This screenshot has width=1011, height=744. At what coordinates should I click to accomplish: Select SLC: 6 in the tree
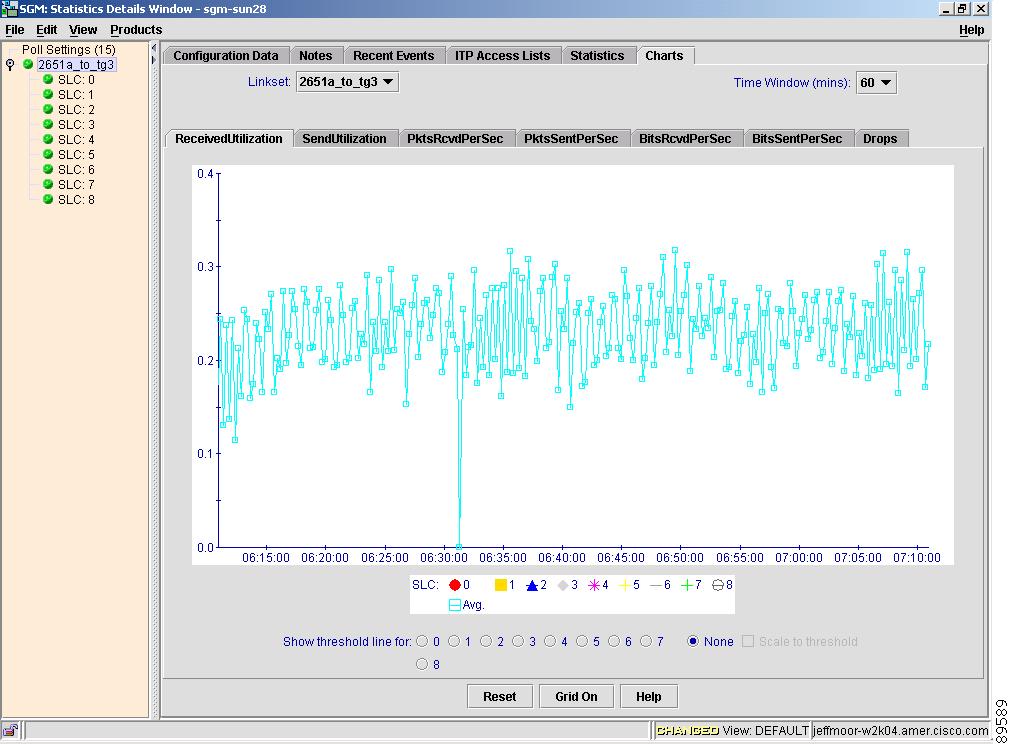[x=76, y=170]
